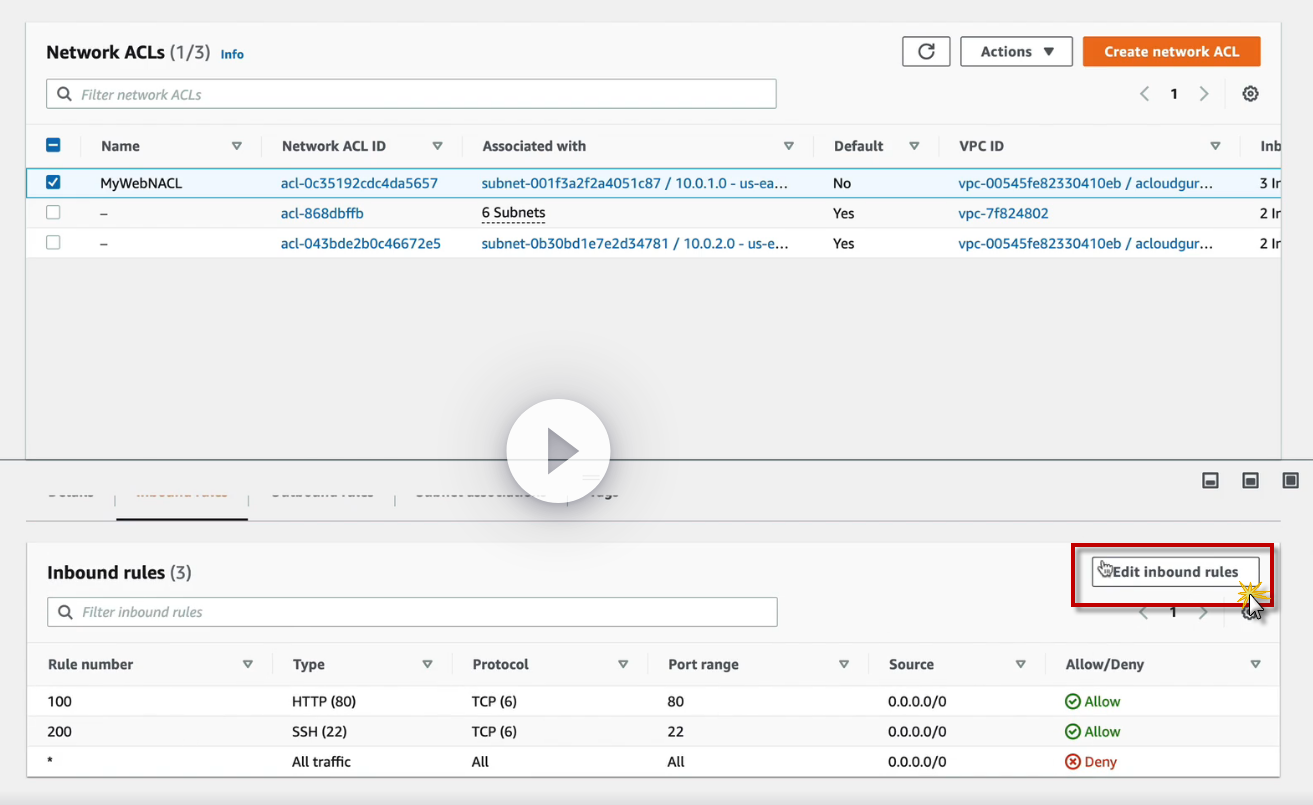Set split panel to half height icon
Screen dimensions: 1313x805
click(x=1250, y=481)
